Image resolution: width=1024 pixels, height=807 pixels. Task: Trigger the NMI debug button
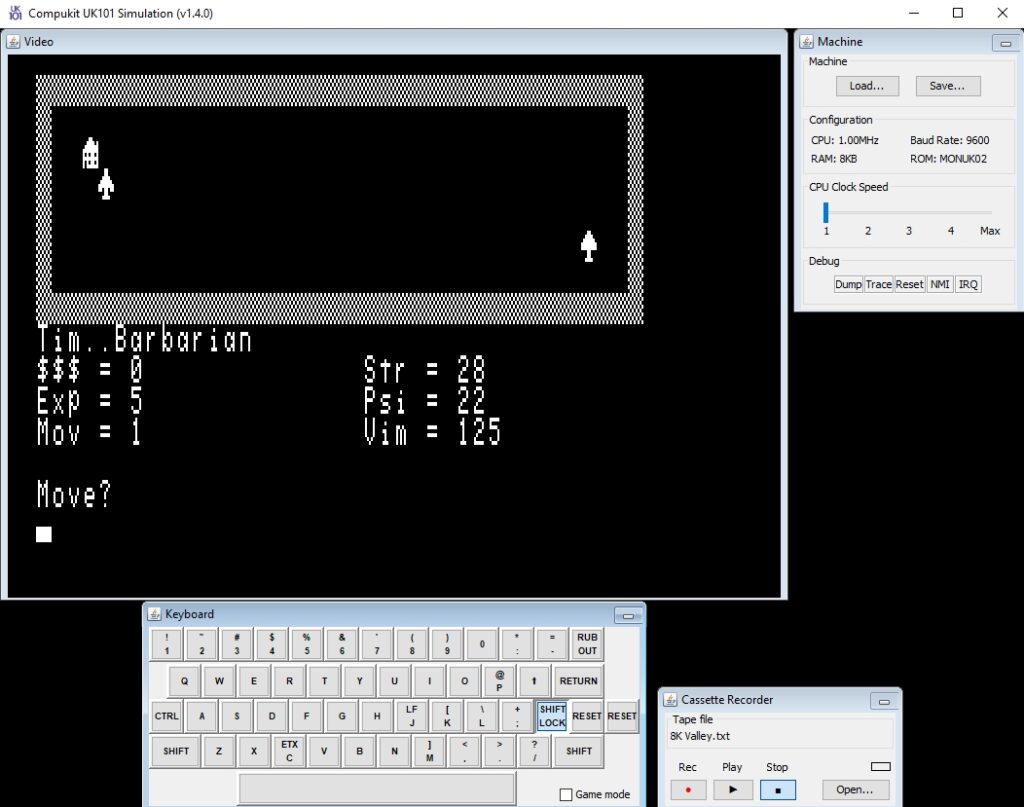point(940,284)
